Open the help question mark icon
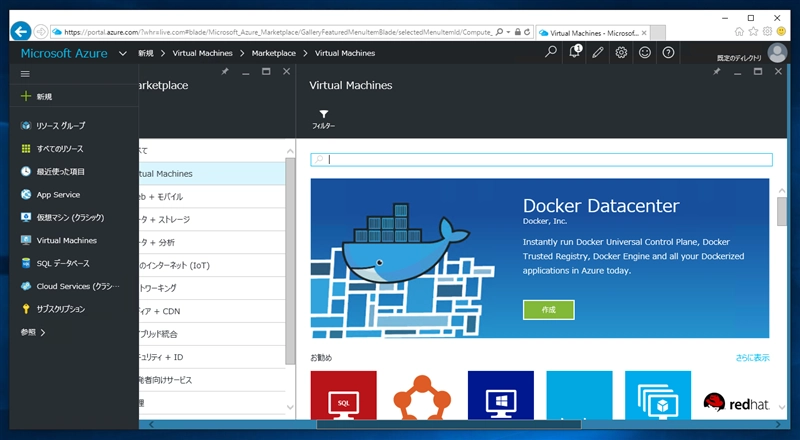 [668, 52]
